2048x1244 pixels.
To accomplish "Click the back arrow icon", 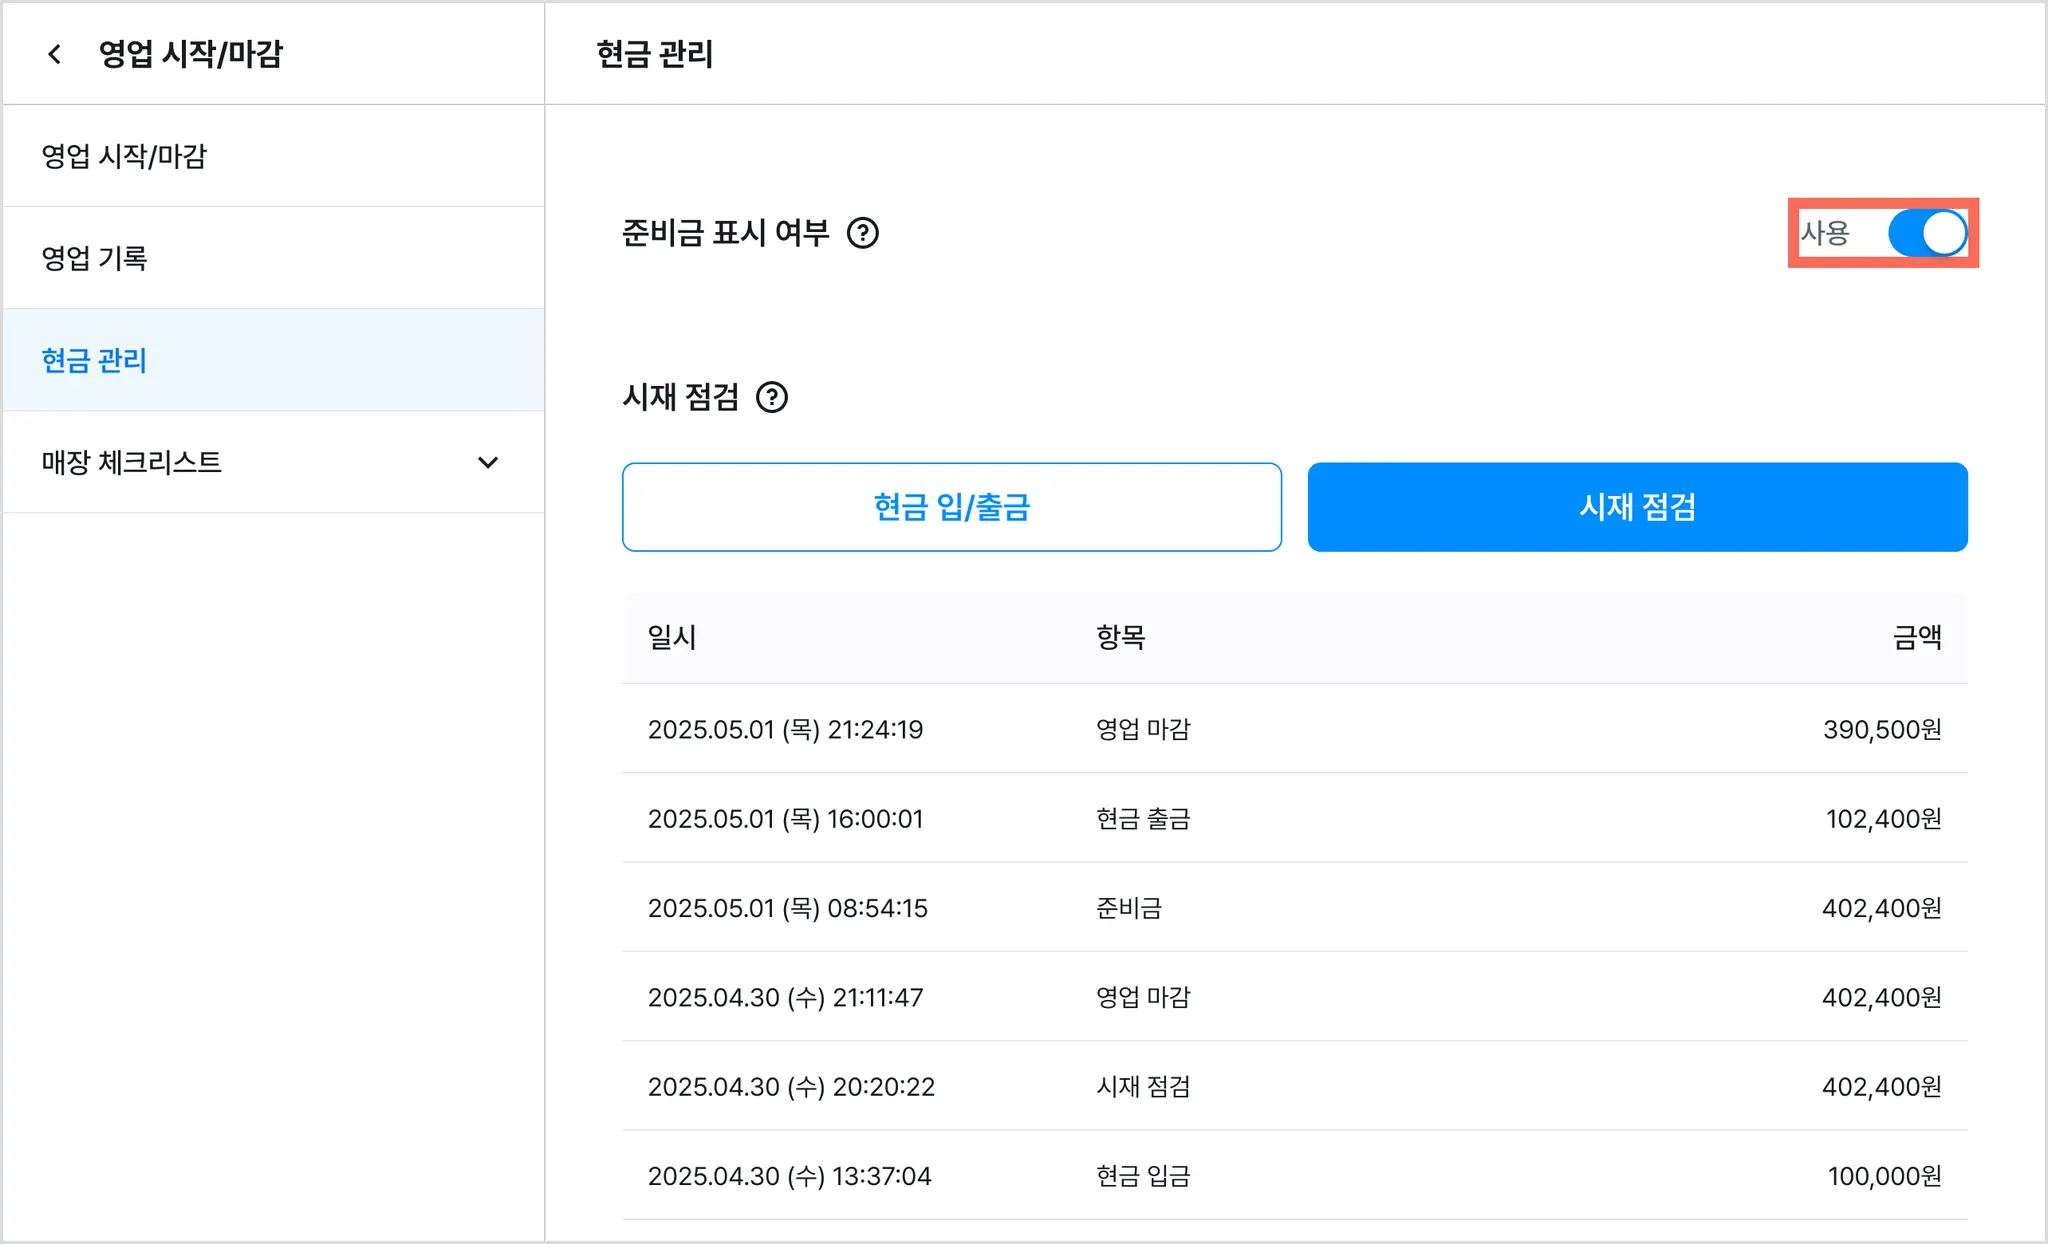I will point(55,54).
